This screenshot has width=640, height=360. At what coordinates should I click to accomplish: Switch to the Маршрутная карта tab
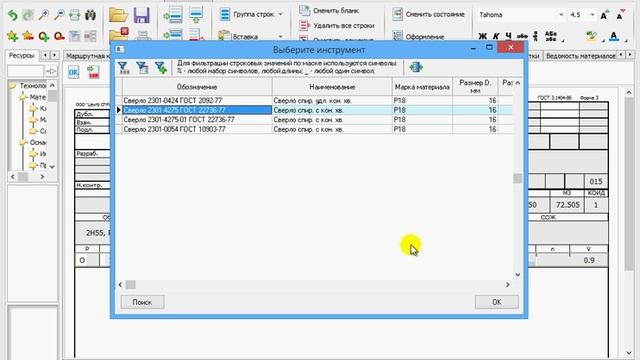tap(87, 56)
